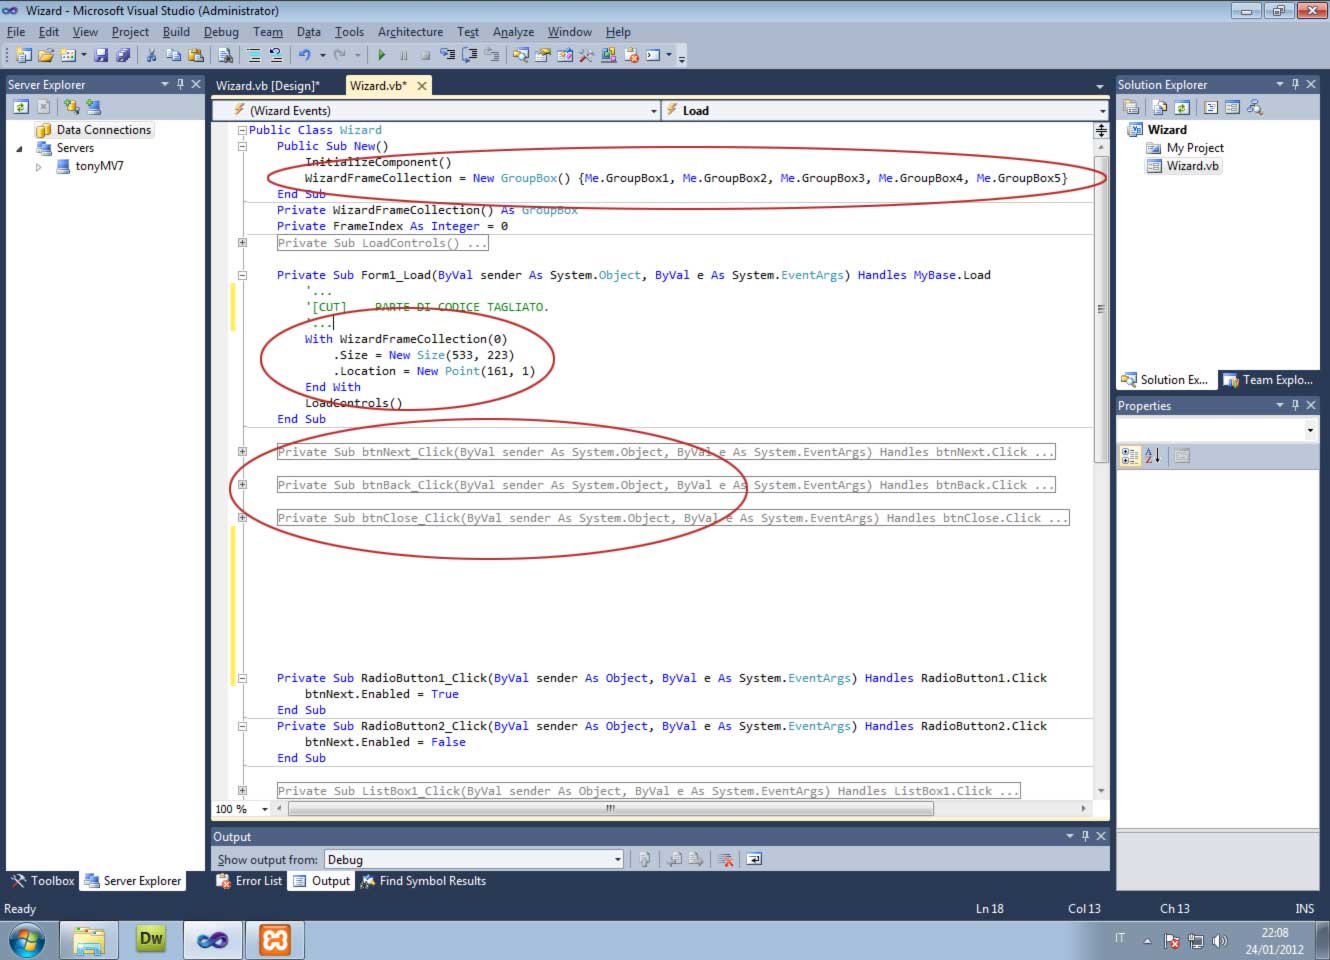1330x960 pixels.
Task: Toggle Categorized view in Properties panel
Action: tap(1130, 456)
